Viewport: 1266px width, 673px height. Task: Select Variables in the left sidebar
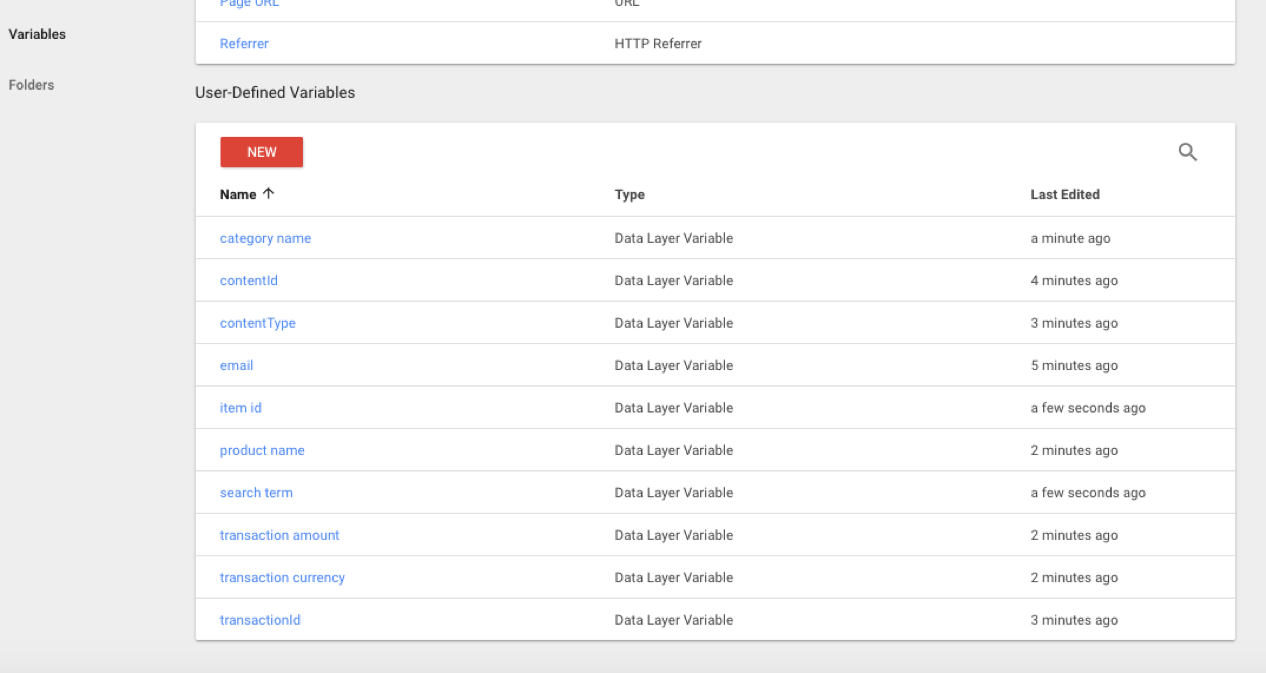pos(37,34)
